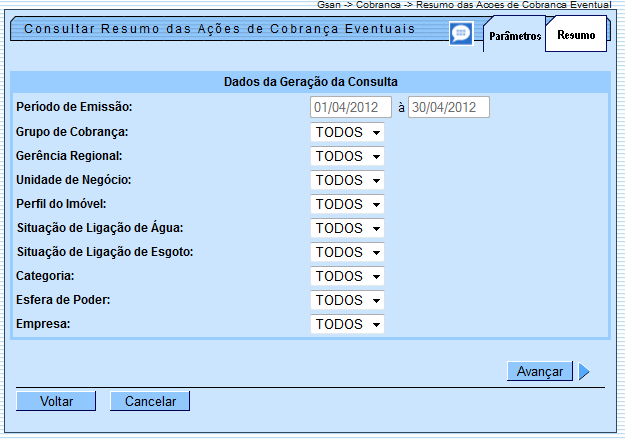Open the Empresa dropdown
Image resolution: width=625 pixels, height=439 pixels.
point(347,324)
